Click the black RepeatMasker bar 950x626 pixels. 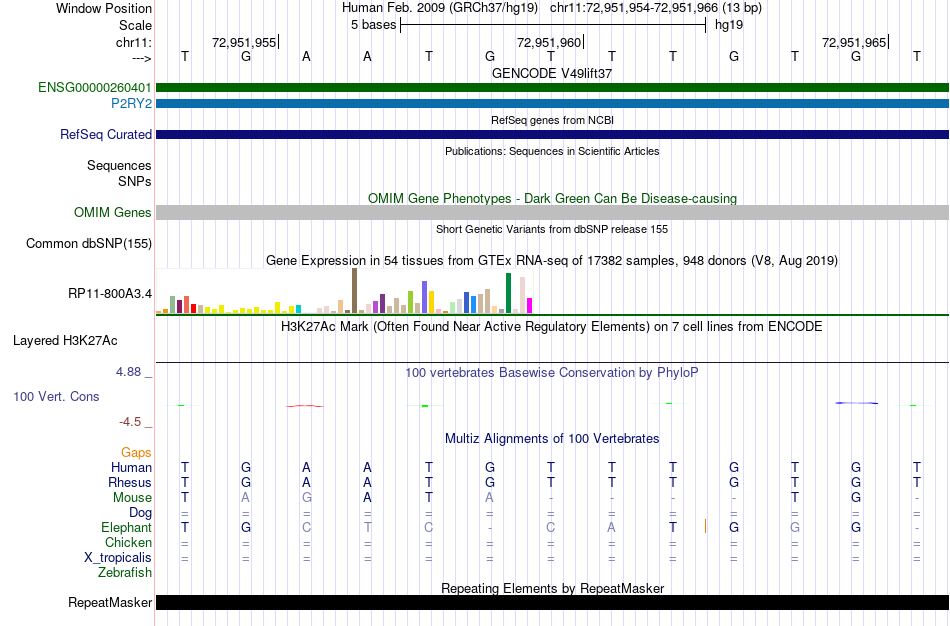553,602
